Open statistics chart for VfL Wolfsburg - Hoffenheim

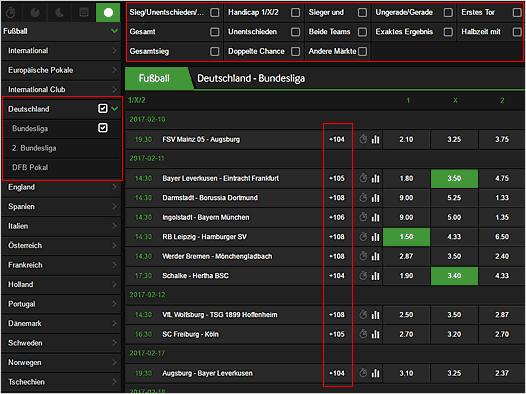(375, 315)
